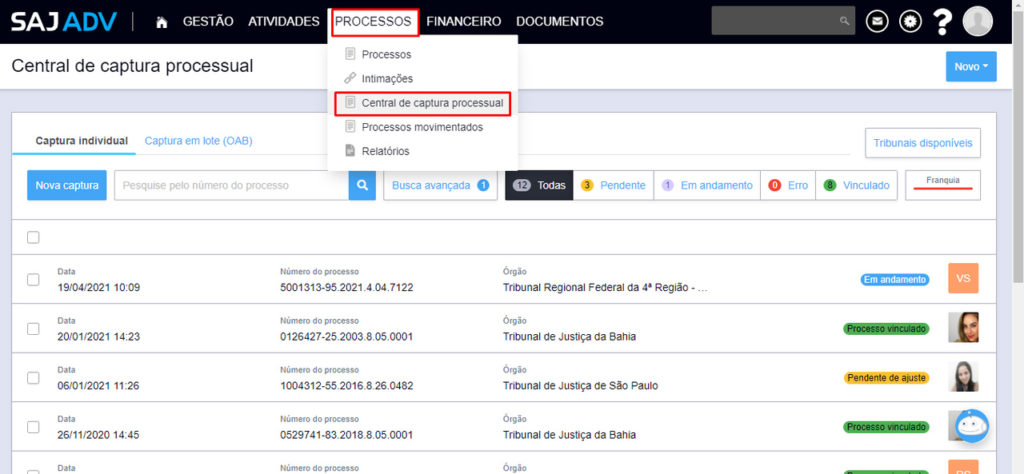Click avatar on the 20/01/2021 row
Screen dimensions: 1024x474
[963, 328]
